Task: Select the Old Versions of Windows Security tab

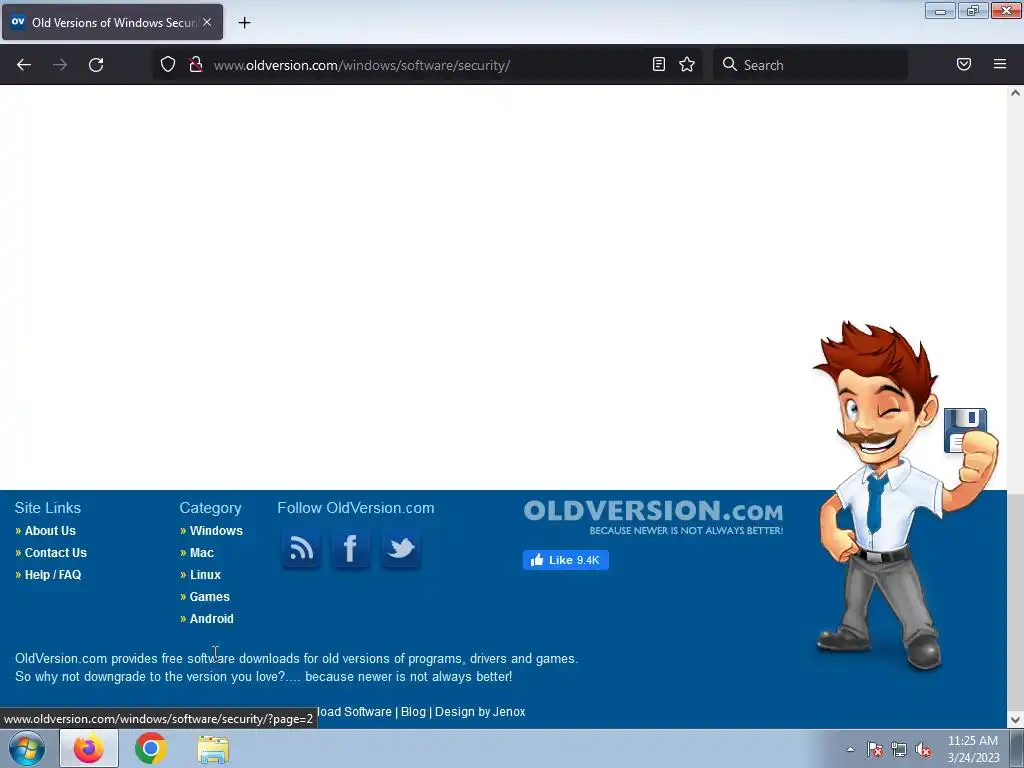Action: point(112,22)
